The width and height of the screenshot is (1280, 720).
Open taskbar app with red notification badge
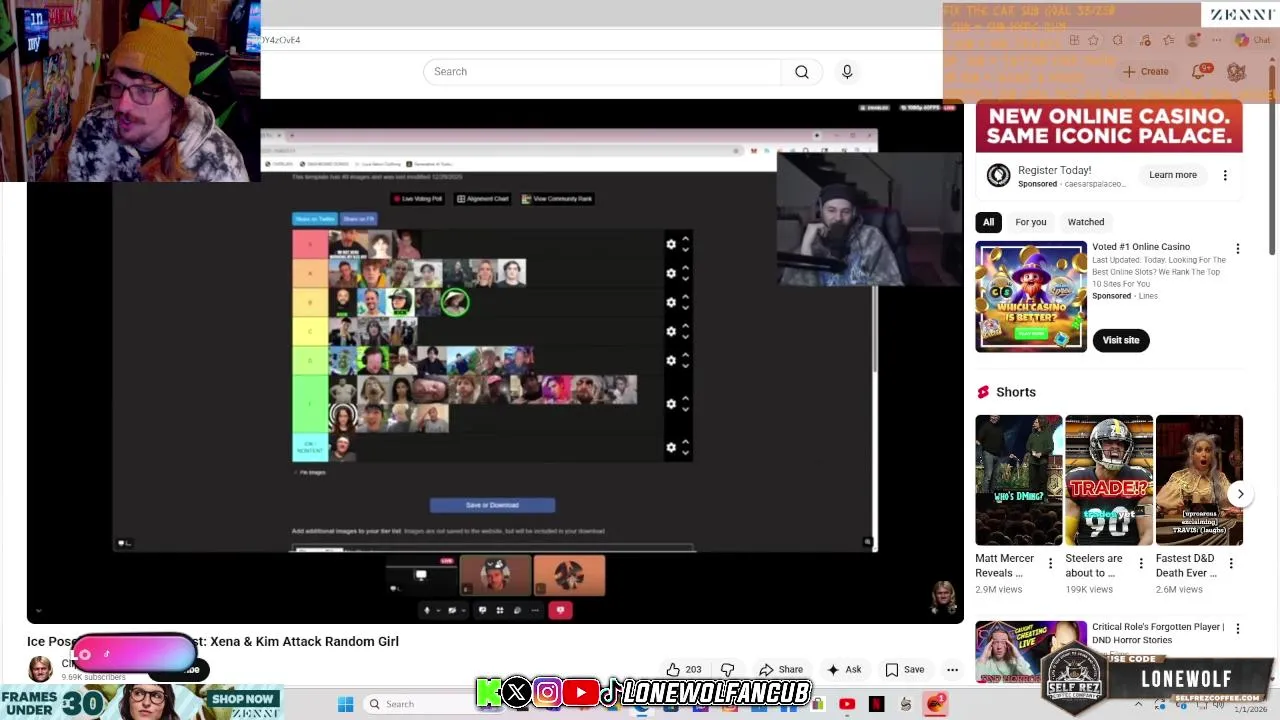coord(935,704)
